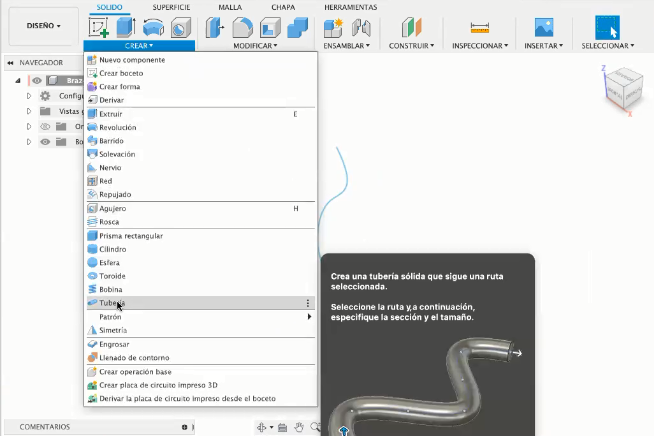Choose Llenado de contorno from the menu
Image resolution: width=654 pixels, height=436 pixels.
tap(201, 358)
